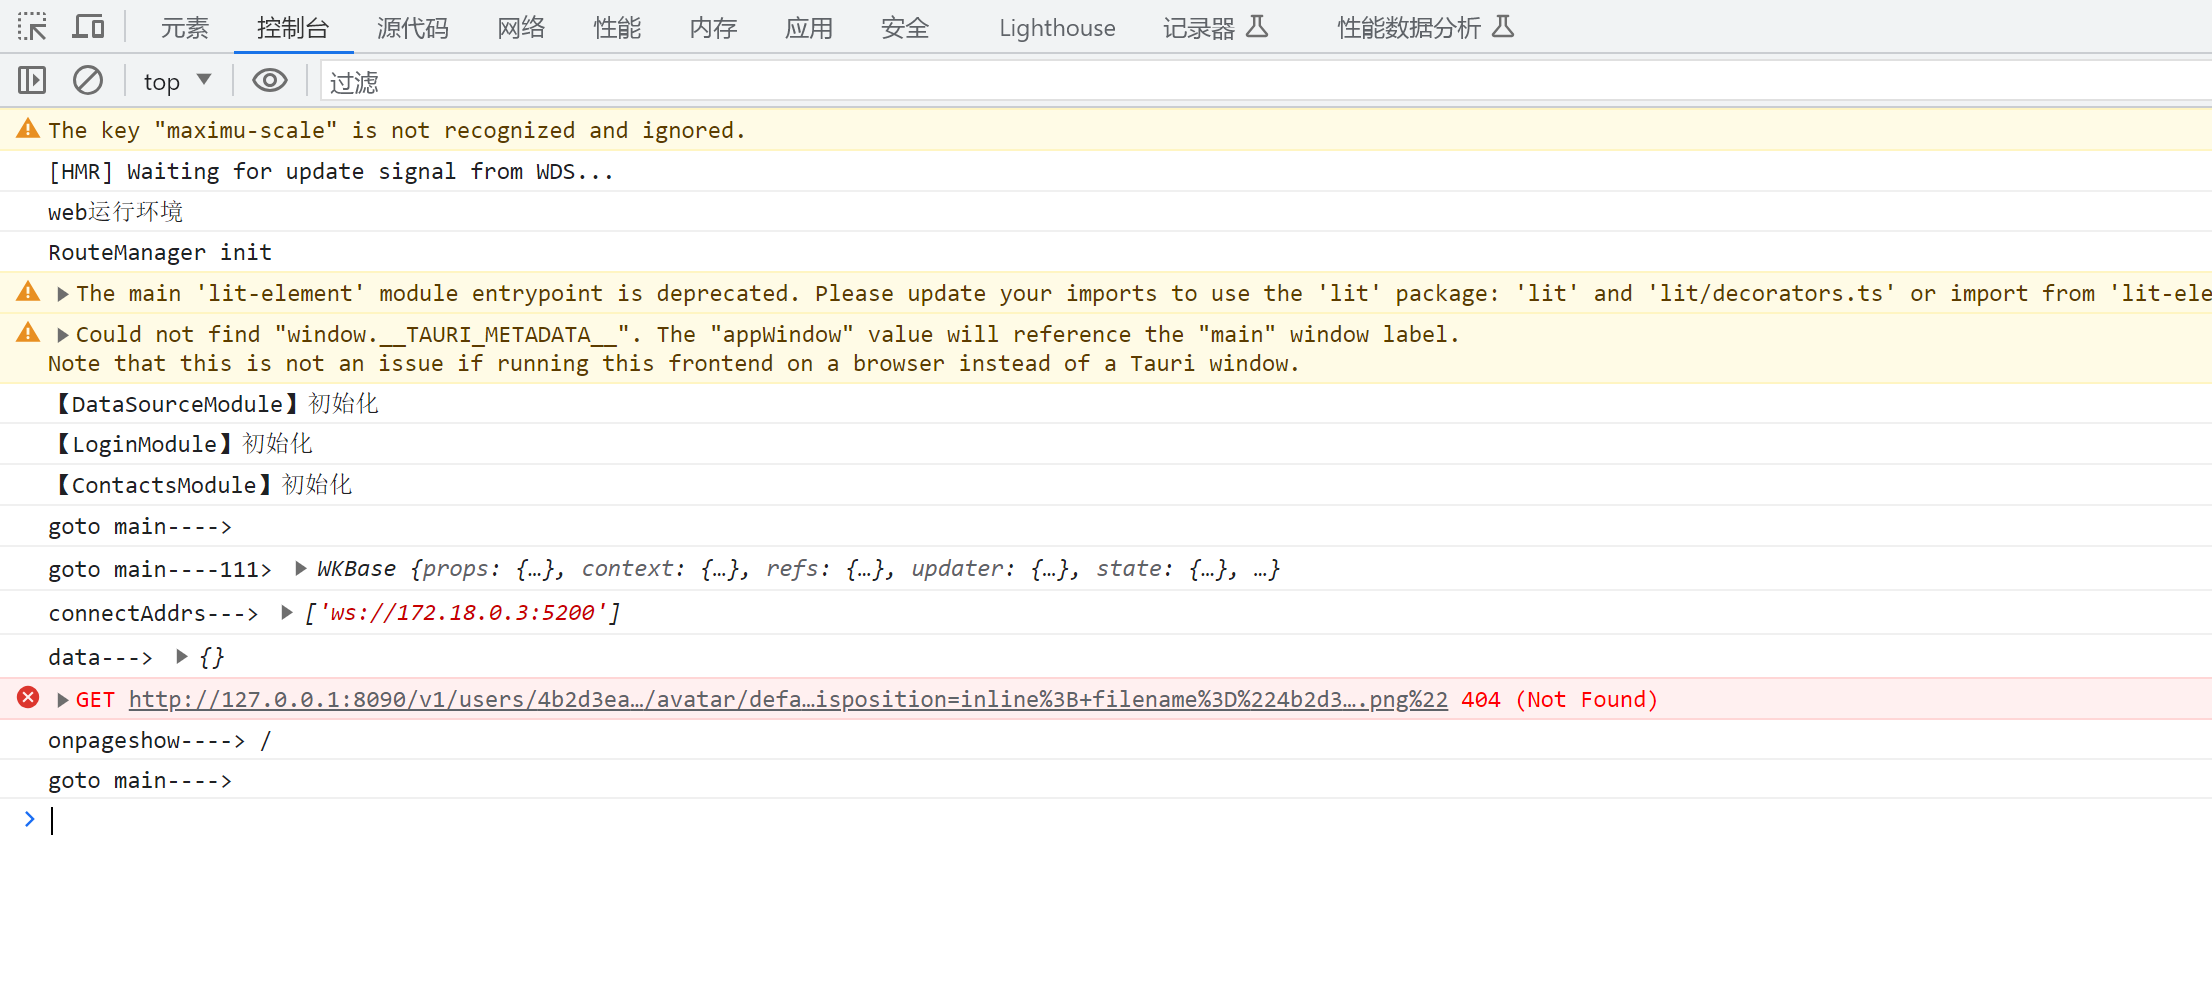Click the red error icon on the 404 line

pyautogui.click(x=27, y=697)
